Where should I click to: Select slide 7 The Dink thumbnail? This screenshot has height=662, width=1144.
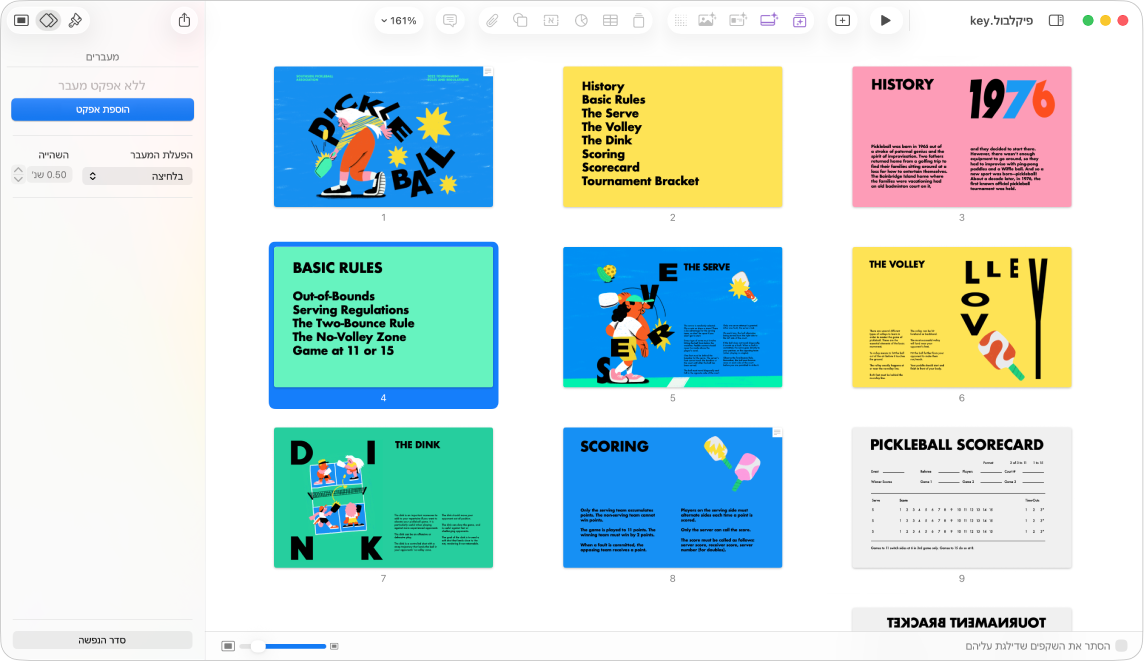tap(383, 498)
